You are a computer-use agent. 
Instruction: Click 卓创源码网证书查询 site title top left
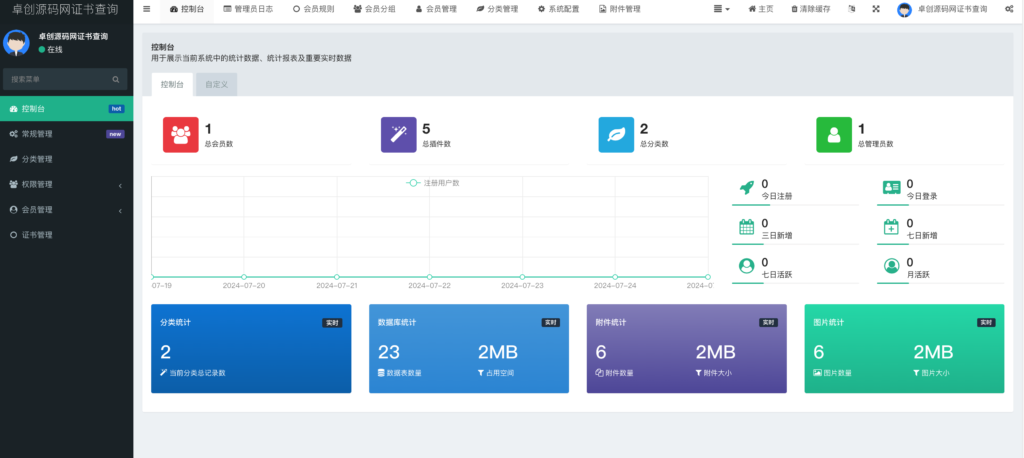pos(66,9)
